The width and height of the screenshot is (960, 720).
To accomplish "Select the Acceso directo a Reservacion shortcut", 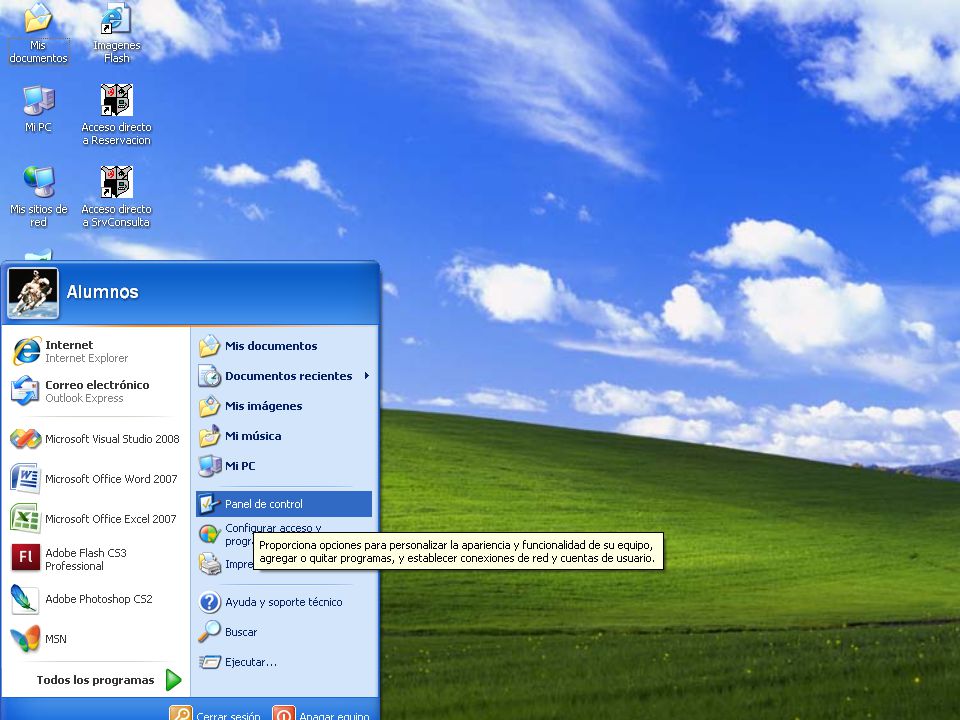I will click(x=116, y=115).
